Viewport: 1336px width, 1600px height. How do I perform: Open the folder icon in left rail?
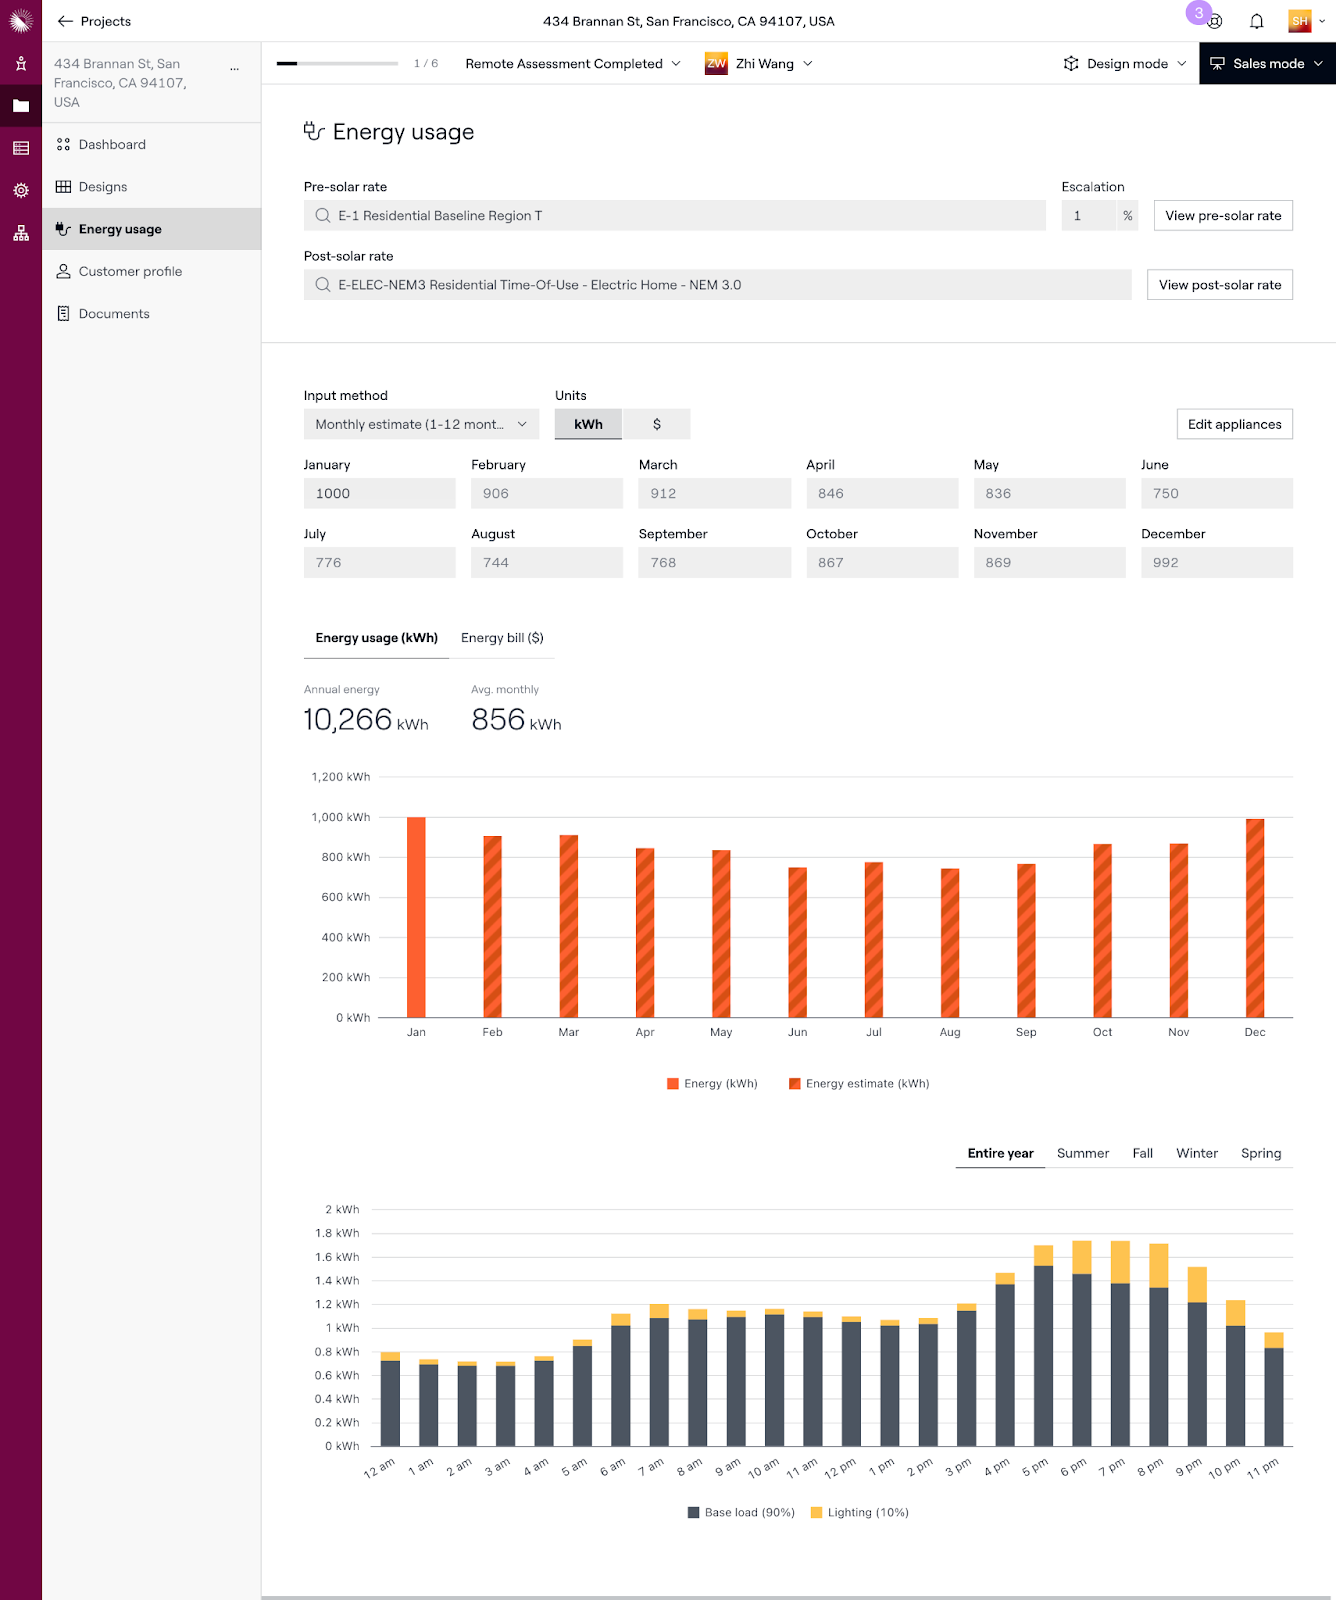[x=21, y=106]
